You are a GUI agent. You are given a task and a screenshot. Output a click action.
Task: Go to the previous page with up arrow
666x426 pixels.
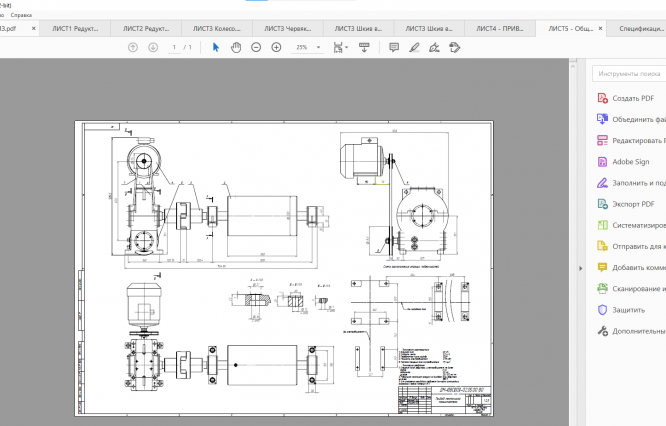click(x=133, y=47)
